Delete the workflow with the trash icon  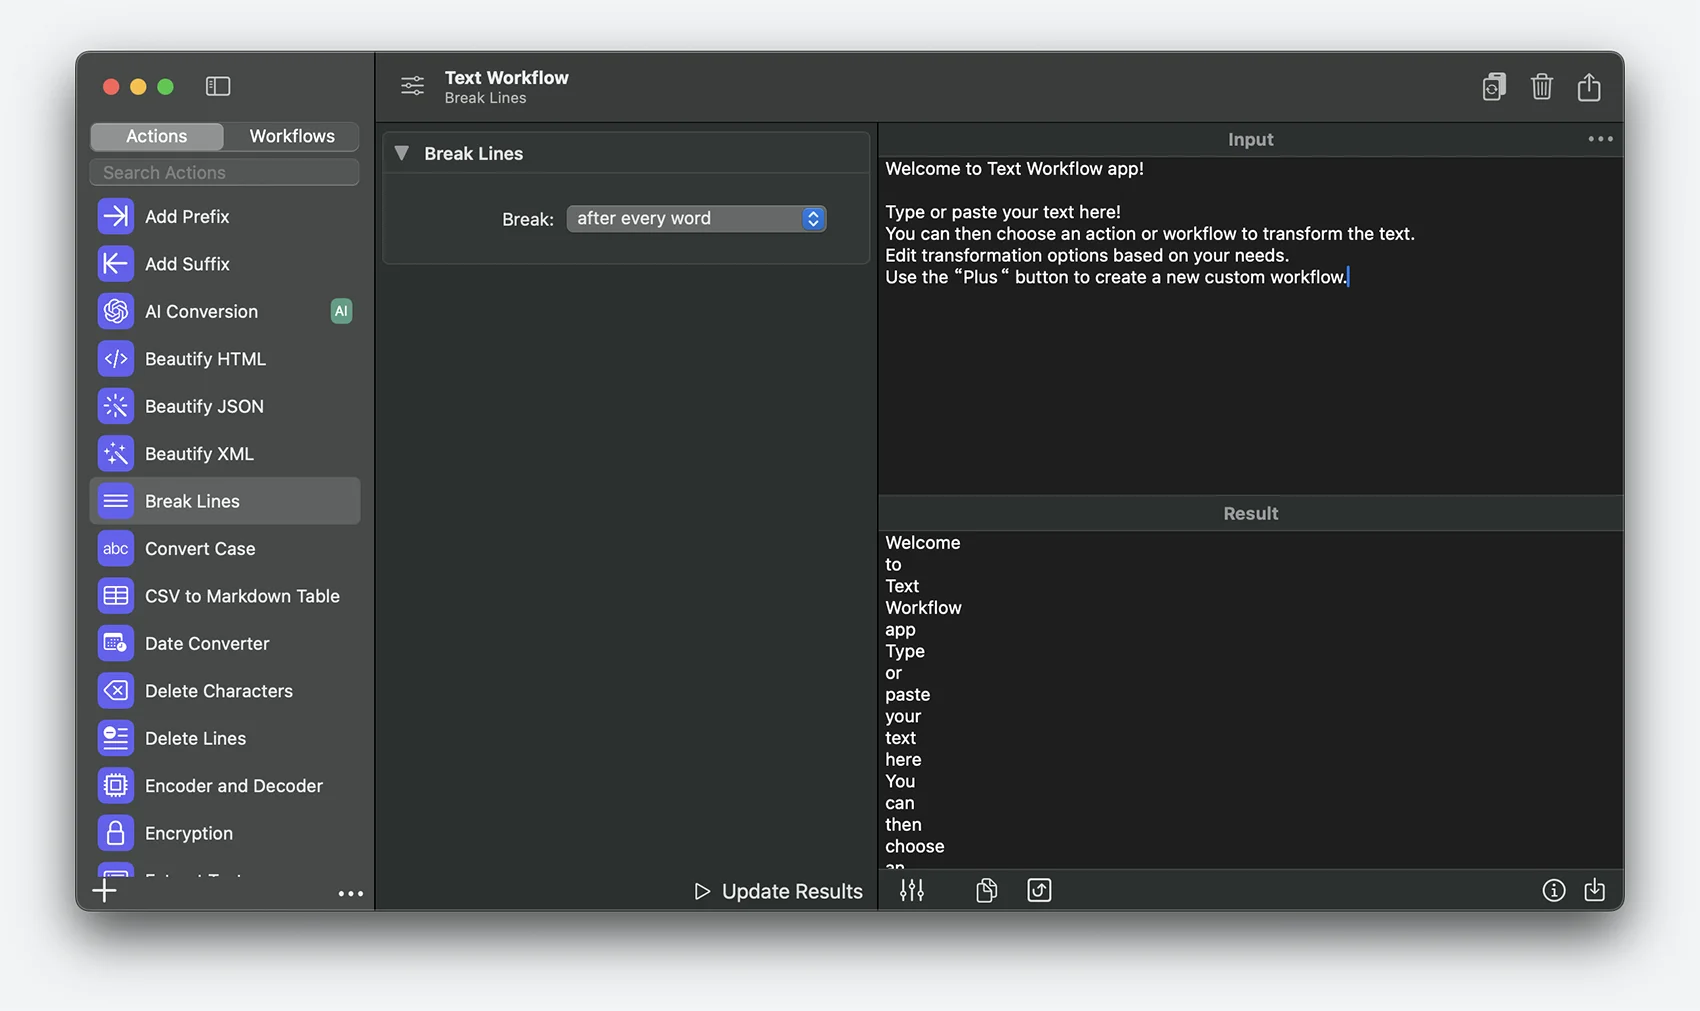click(x=1542, y=87)
